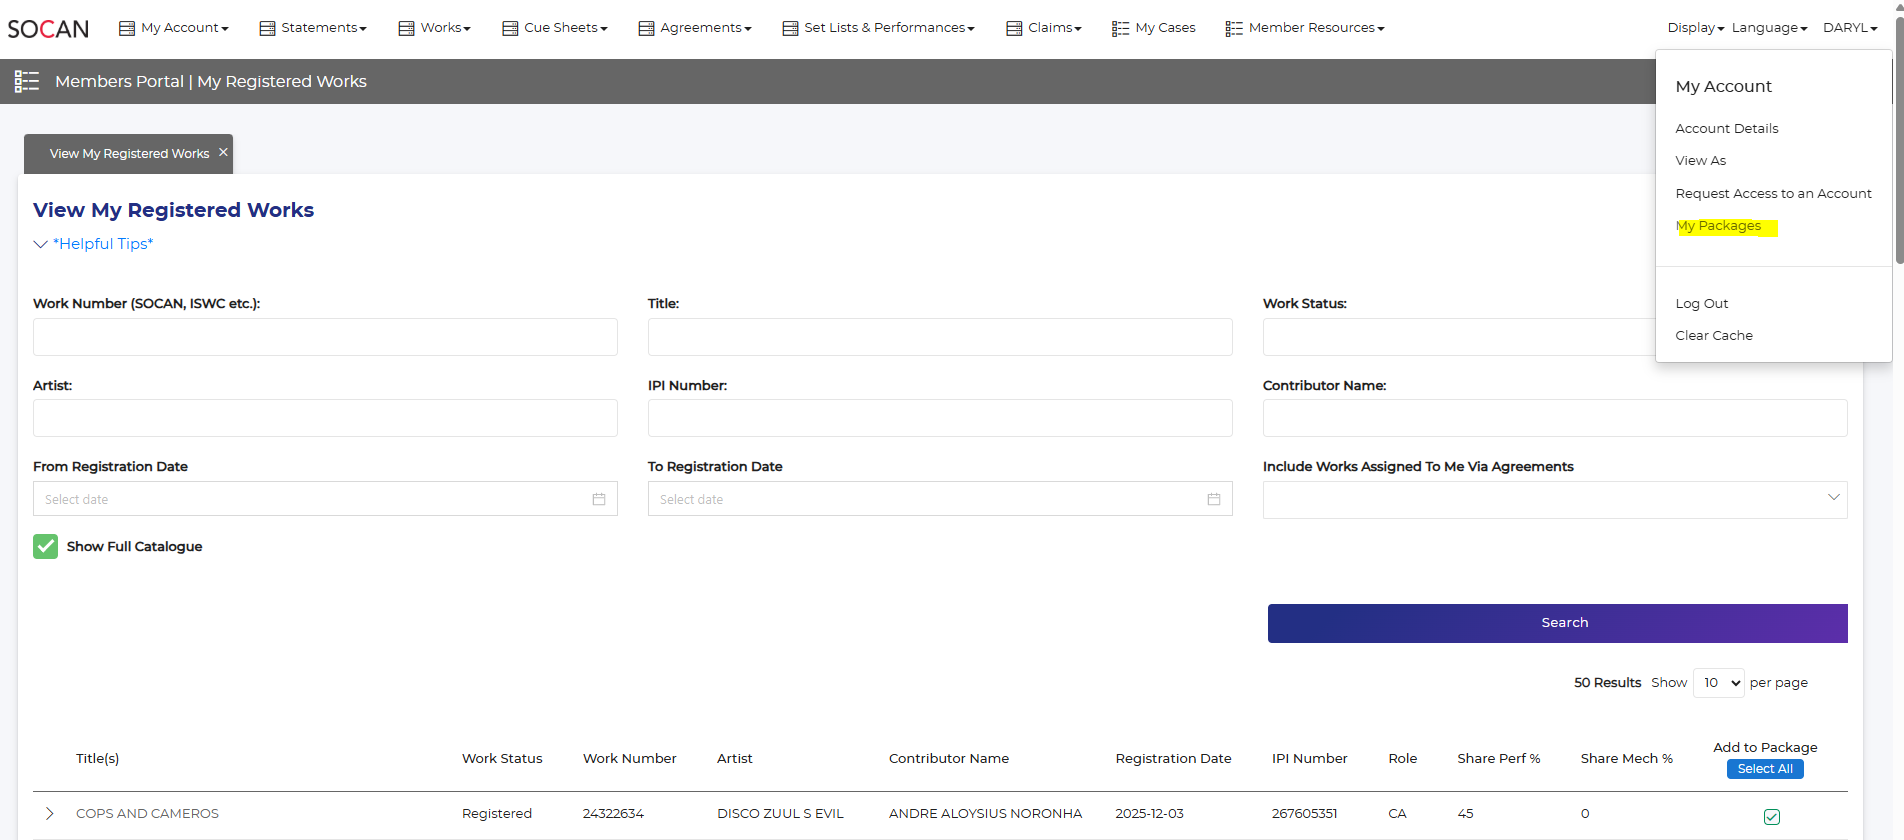
Task: Click the SOCAN logo
Action: pyautogui.click(x=48, y=29)
